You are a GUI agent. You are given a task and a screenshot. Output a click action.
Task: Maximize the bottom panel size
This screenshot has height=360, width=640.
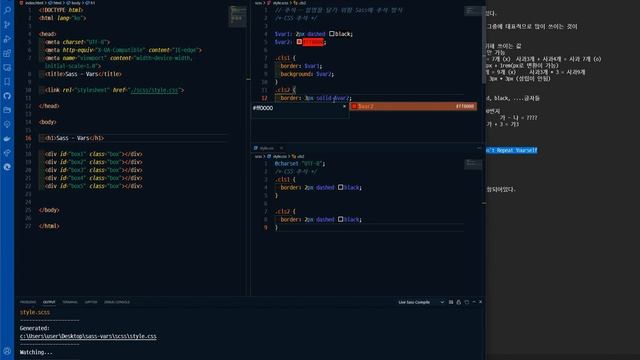click(474, 302)
